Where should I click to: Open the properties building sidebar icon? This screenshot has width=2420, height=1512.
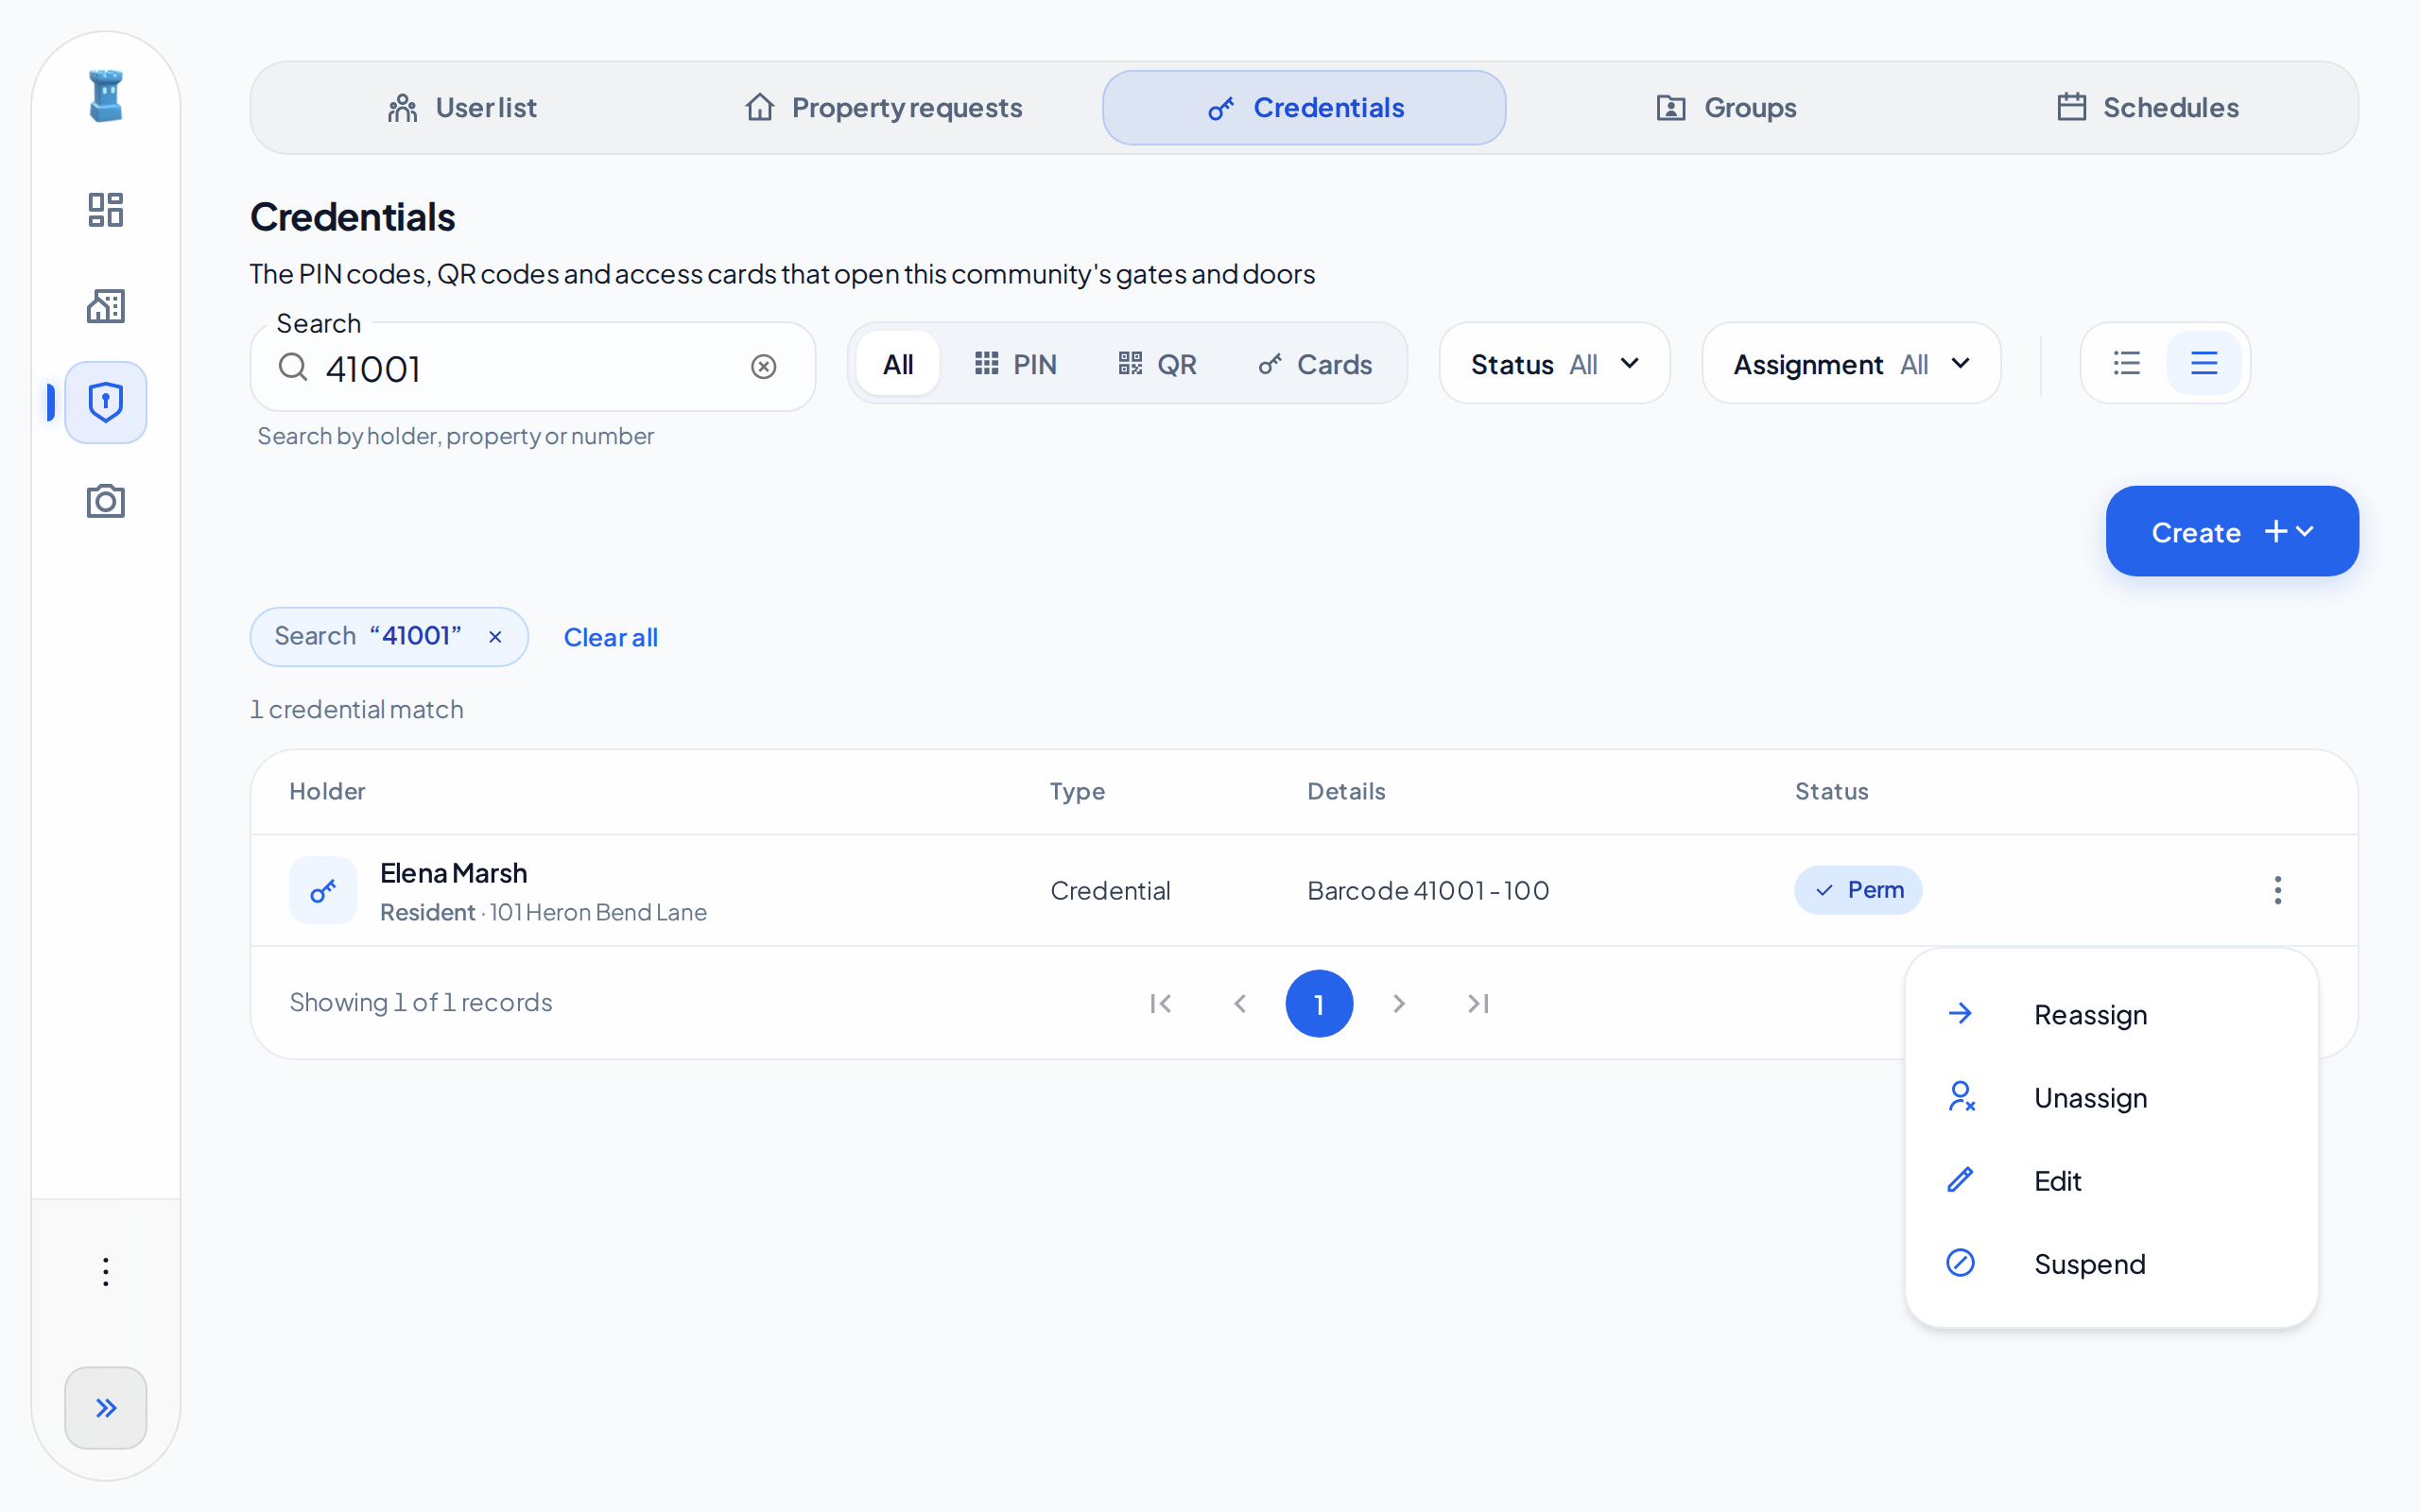point(105,306)
